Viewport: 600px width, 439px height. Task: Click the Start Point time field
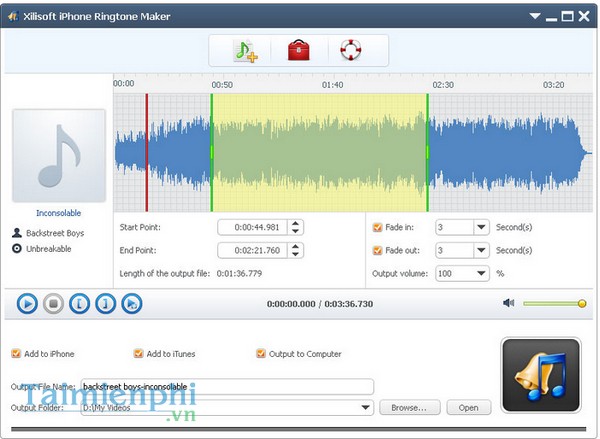click(253, 227)
